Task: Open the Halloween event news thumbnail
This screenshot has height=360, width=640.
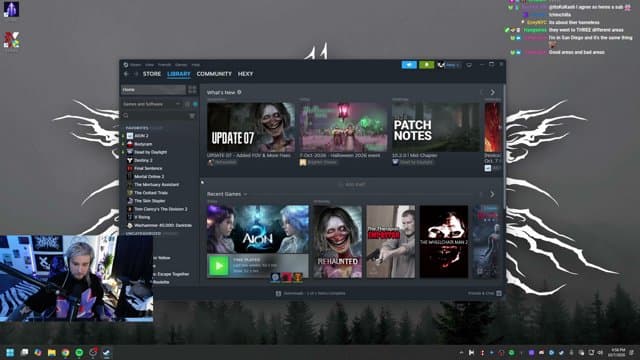Action: pyautogui.click(x=343, y=127)
